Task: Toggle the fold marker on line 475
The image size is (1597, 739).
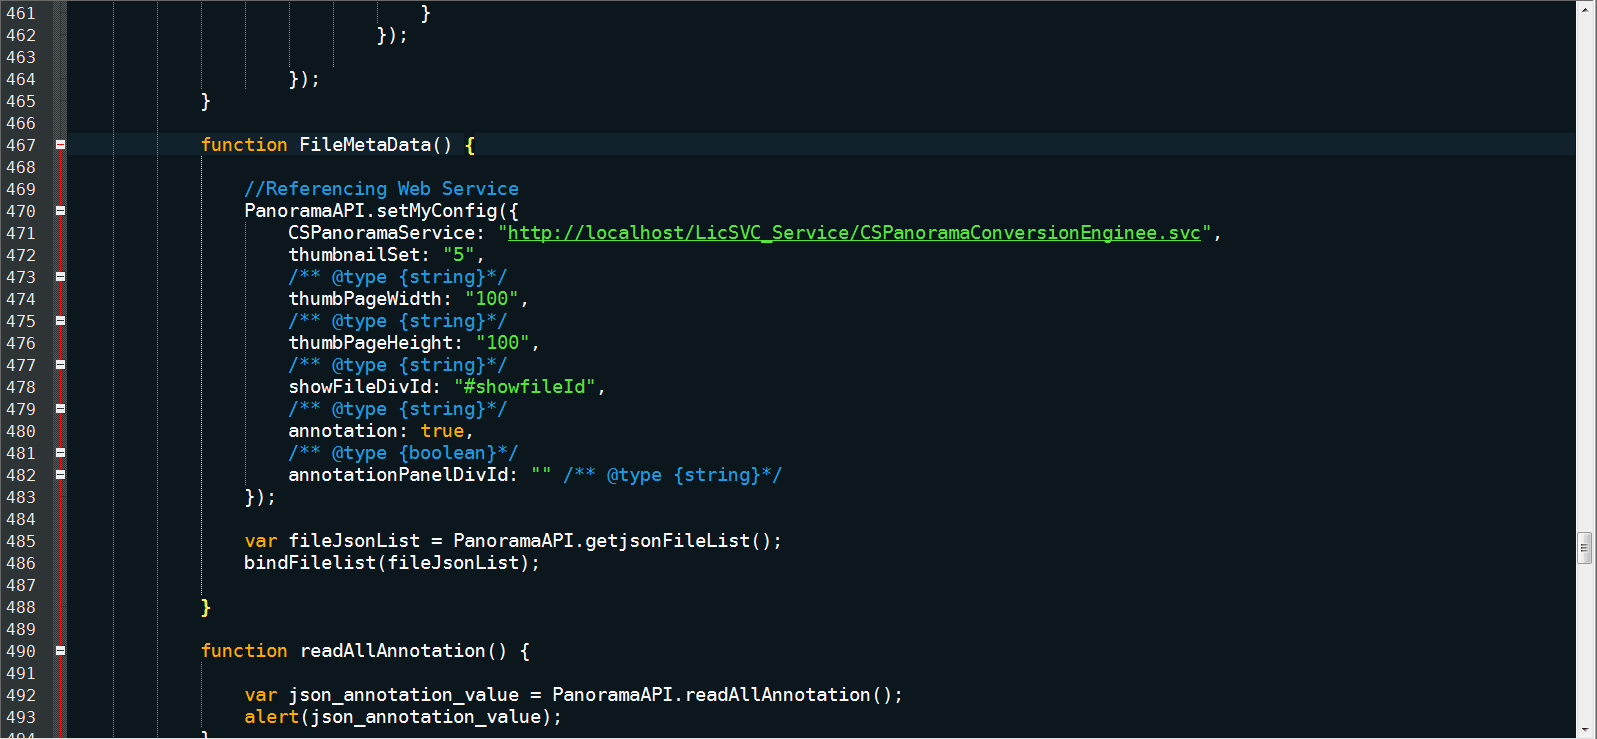Action: tap(60, 321)
